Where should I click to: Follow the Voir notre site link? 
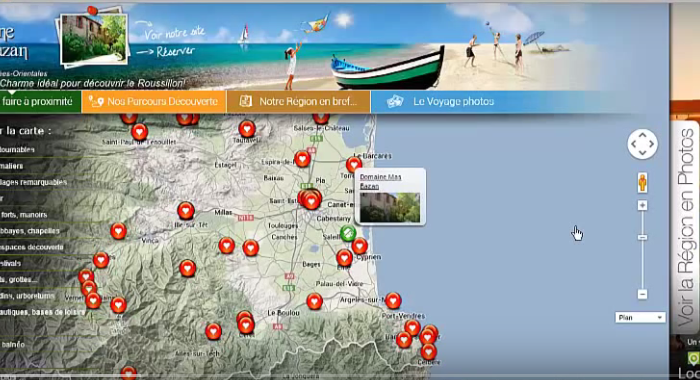click(175, 33)
